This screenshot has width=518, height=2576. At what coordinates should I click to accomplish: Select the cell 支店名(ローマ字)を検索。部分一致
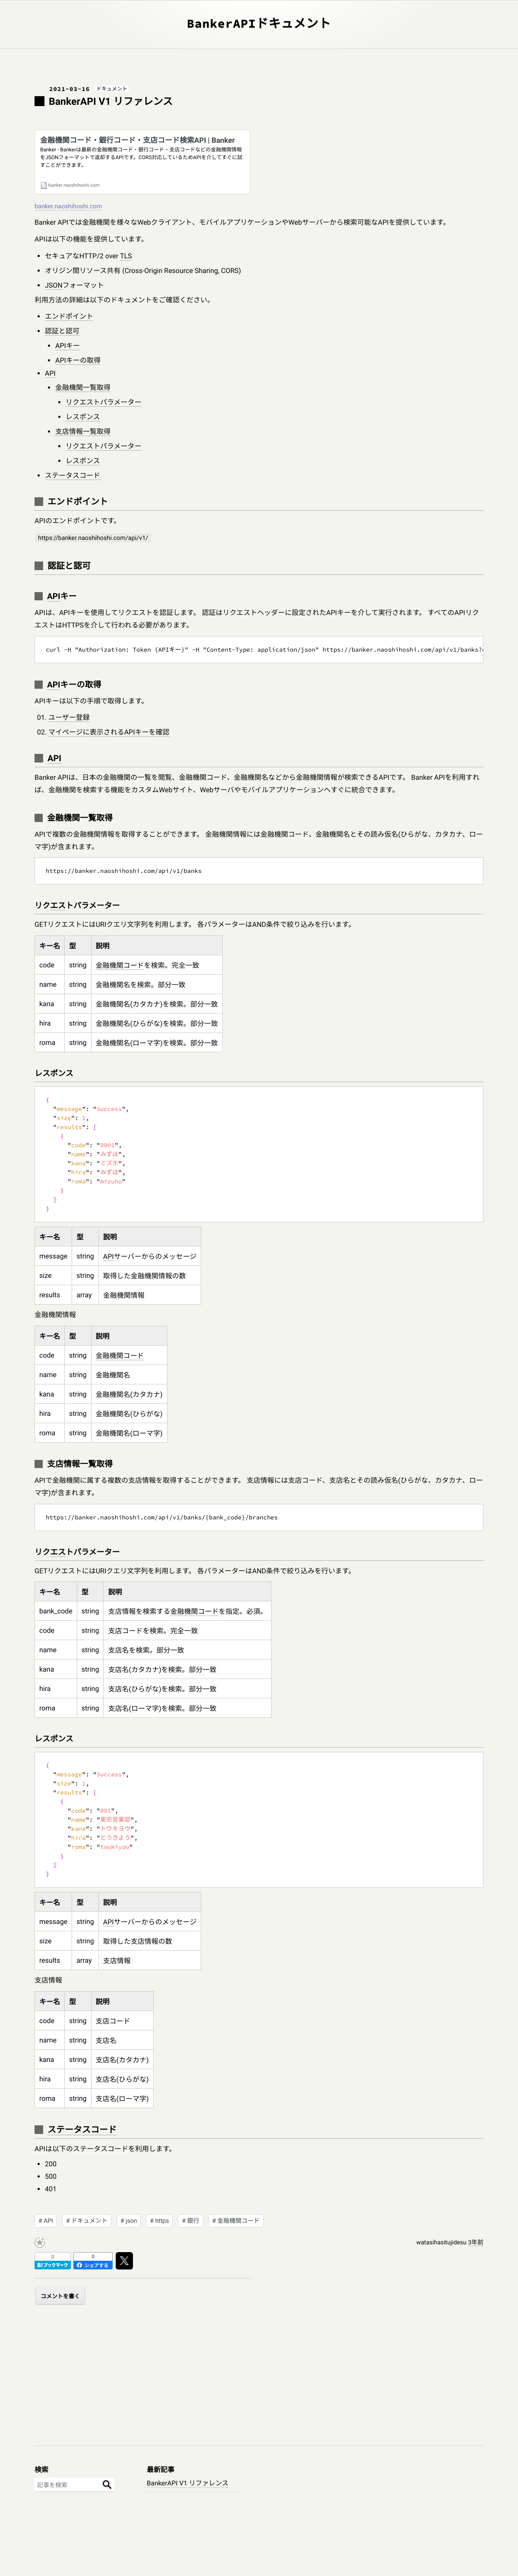187,1708
